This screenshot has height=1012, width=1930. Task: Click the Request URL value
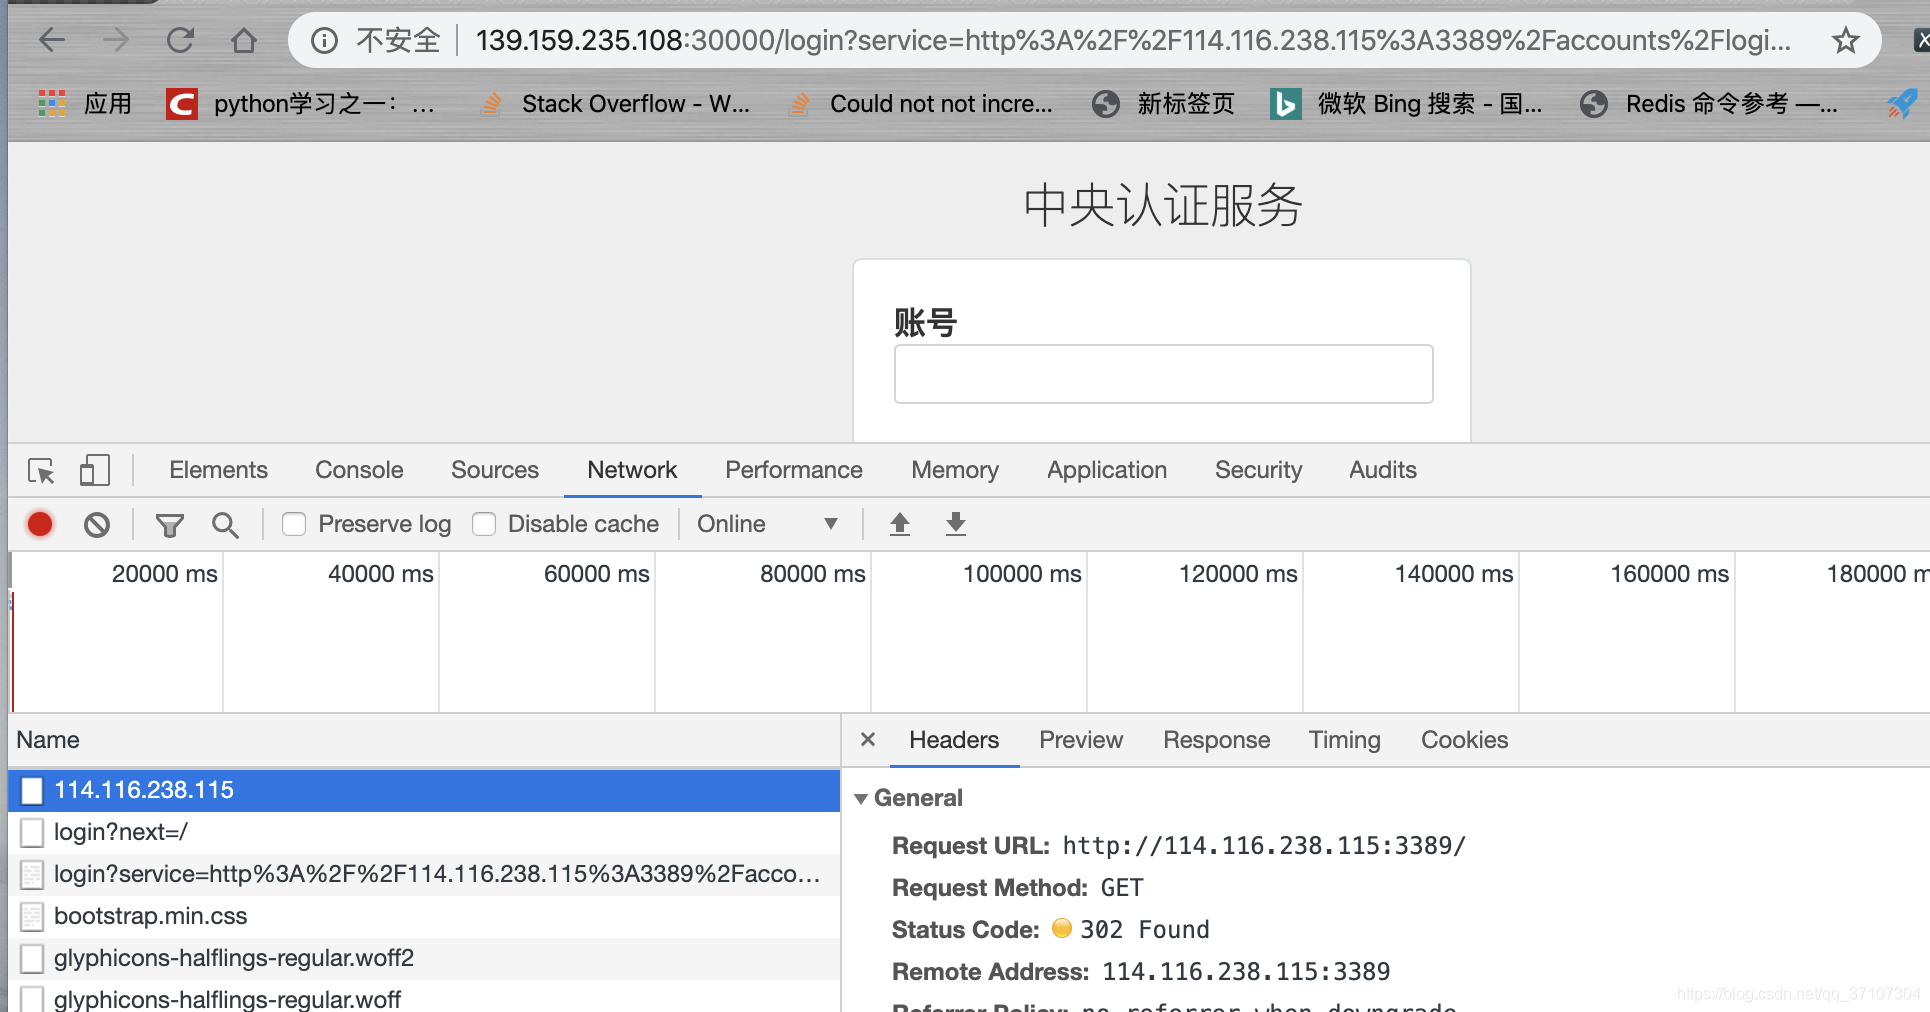pos(1263,846)
